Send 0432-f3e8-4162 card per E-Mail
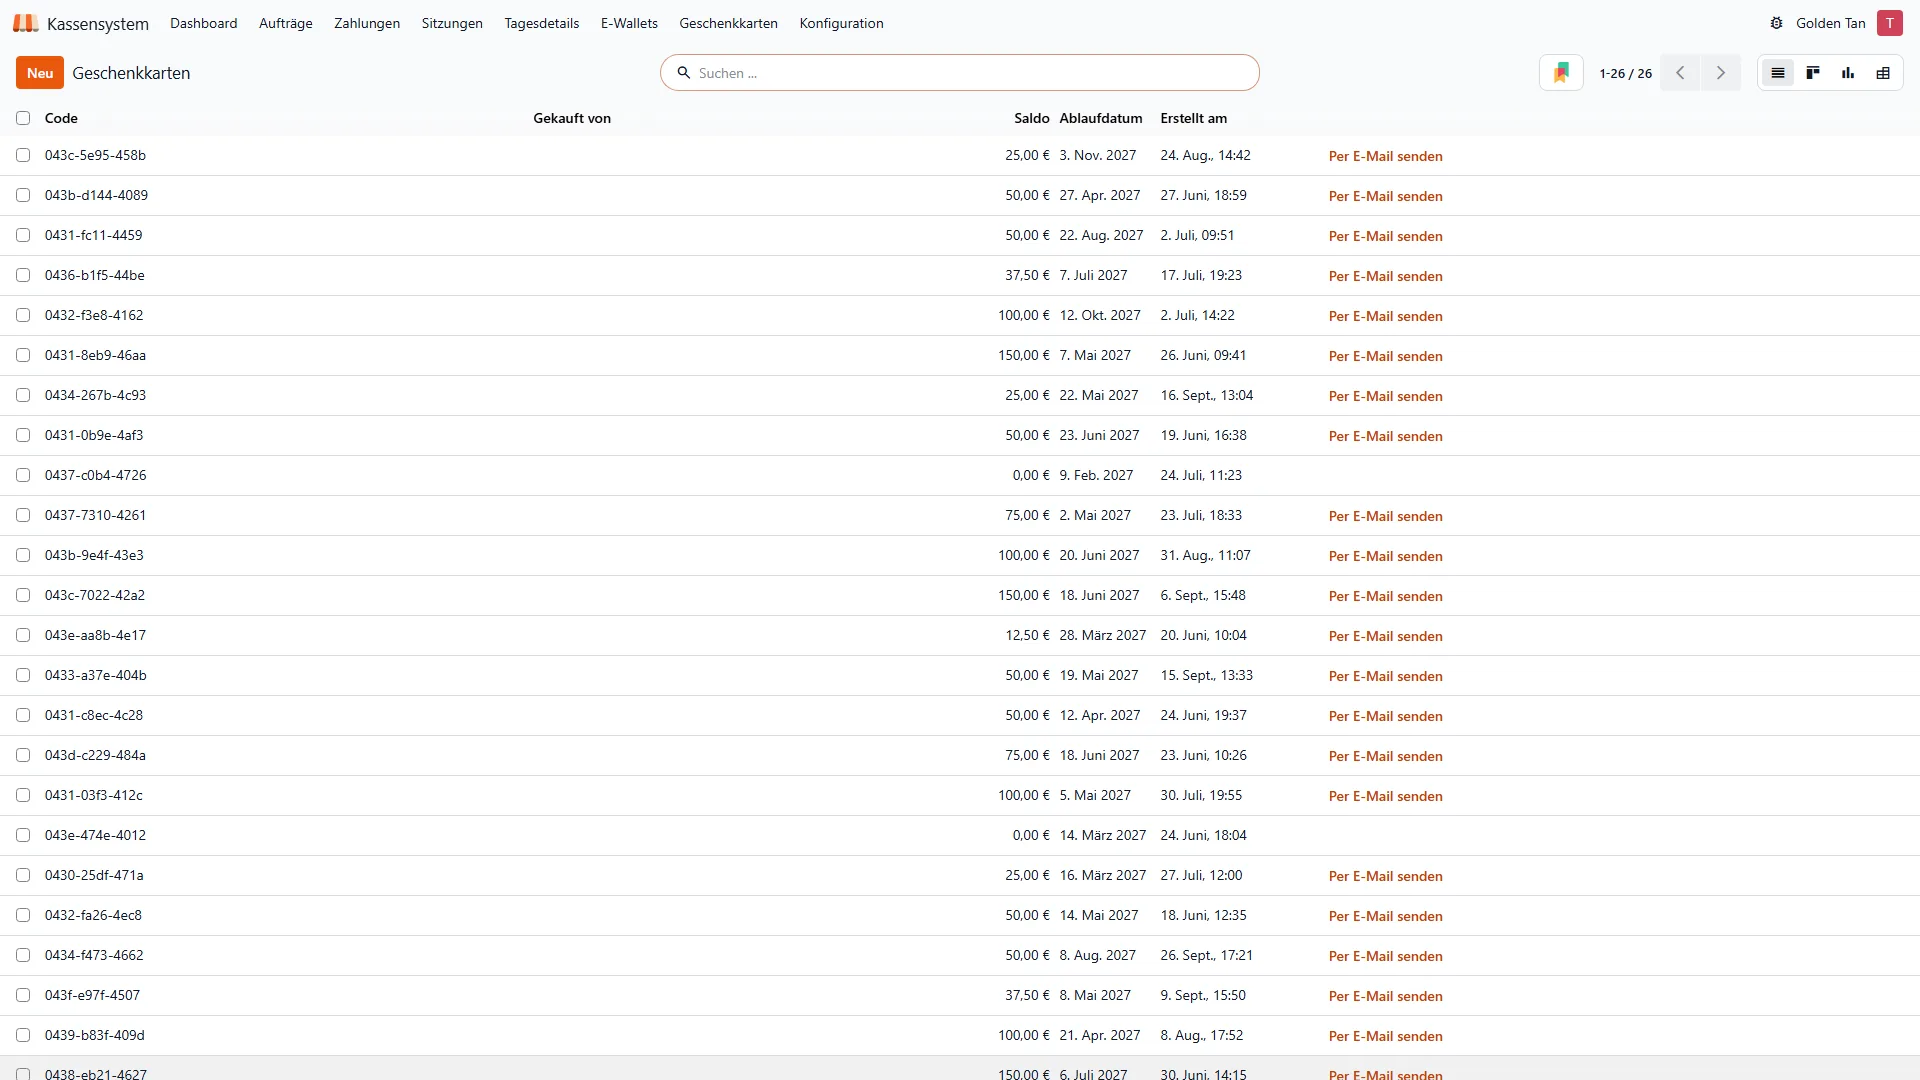Screen dimensions: 1920x1080 tap(1385, 316)
